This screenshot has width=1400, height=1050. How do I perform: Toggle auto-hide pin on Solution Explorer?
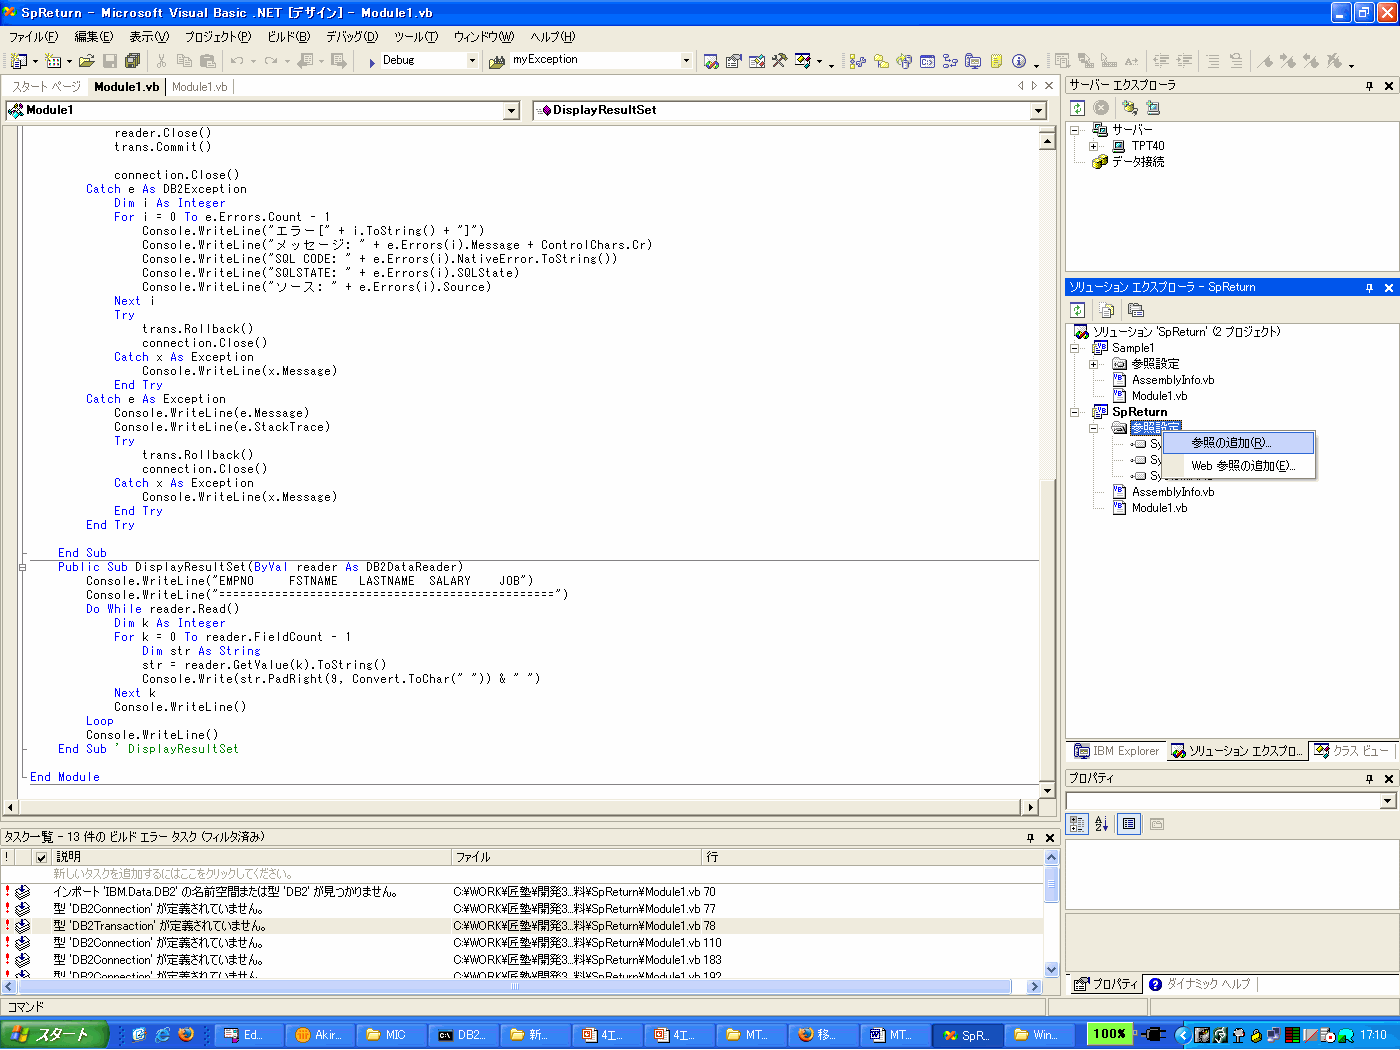click(x=1370, y=288)
